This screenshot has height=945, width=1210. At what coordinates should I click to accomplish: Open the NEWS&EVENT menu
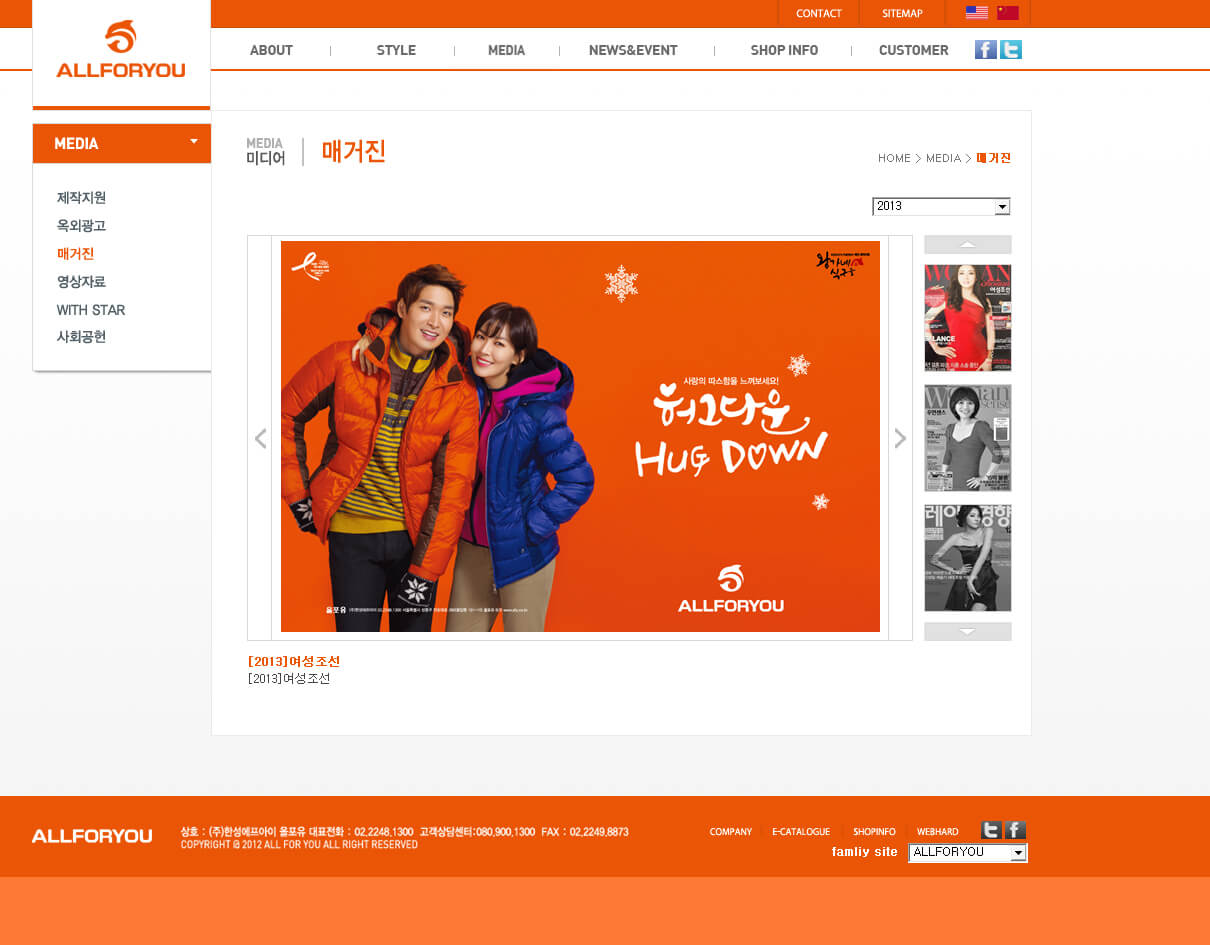tap(633, 50)
